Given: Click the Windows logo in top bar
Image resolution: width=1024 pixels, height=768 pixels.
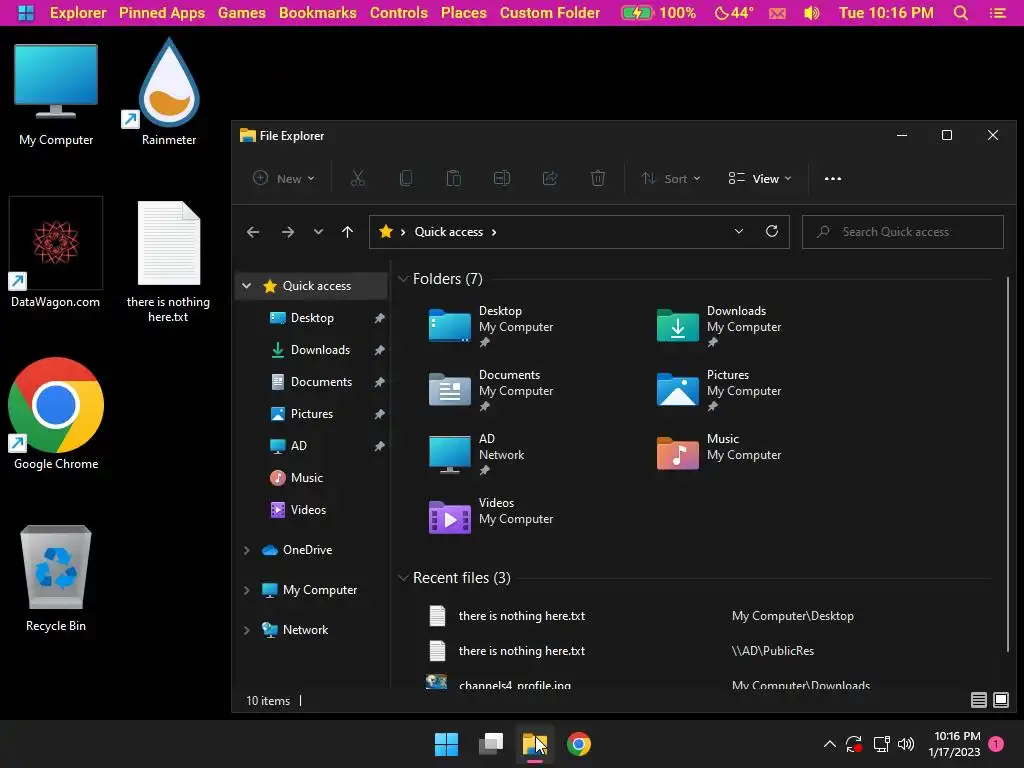Looking at the screenshot, I should tap(25, 12).
